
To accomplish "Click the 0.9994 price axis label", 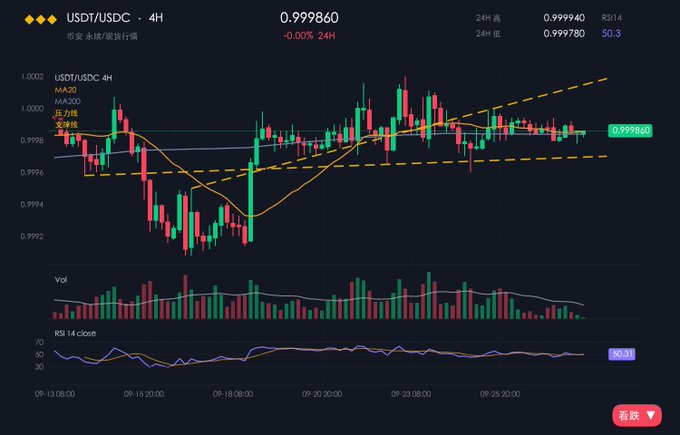I will pos(33,204).
